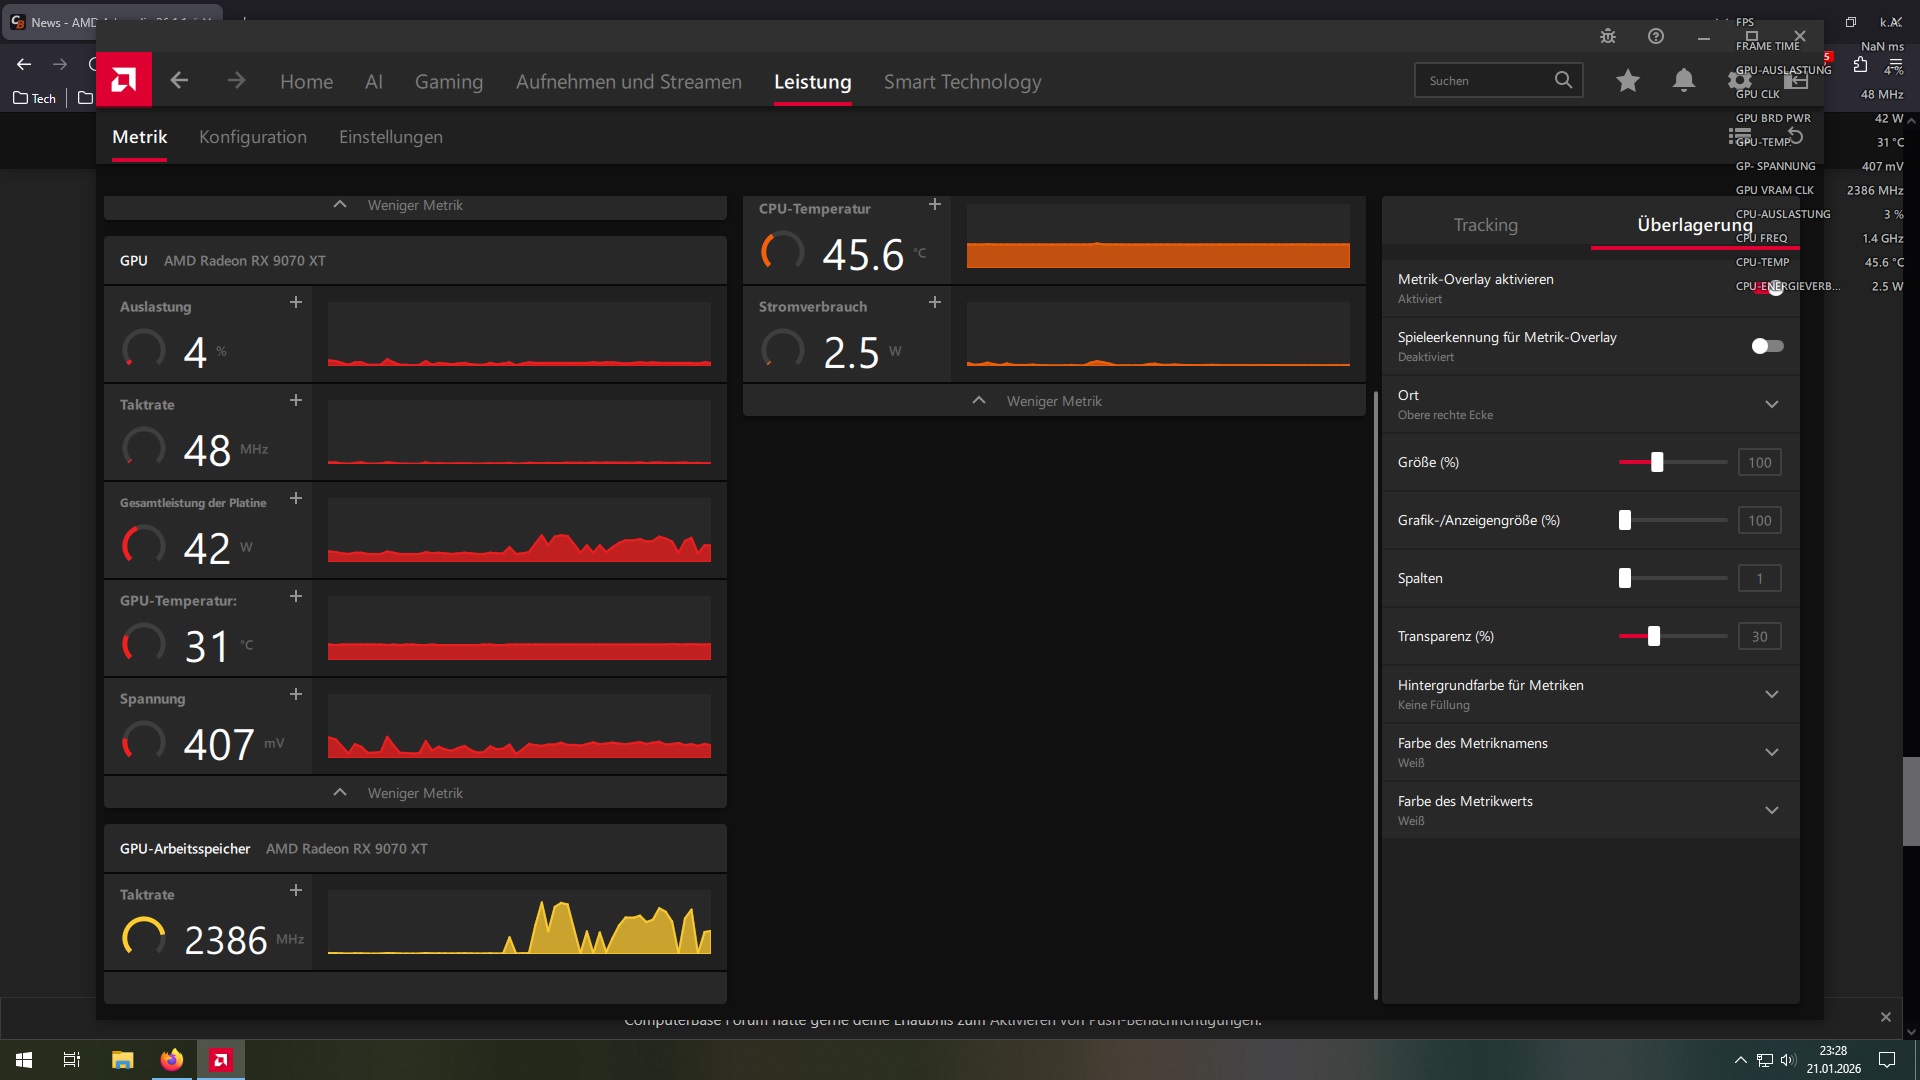Screen dimensions: 1920x1080
Task: Click the search magnifier icon
Action: tap(1563, 80)
